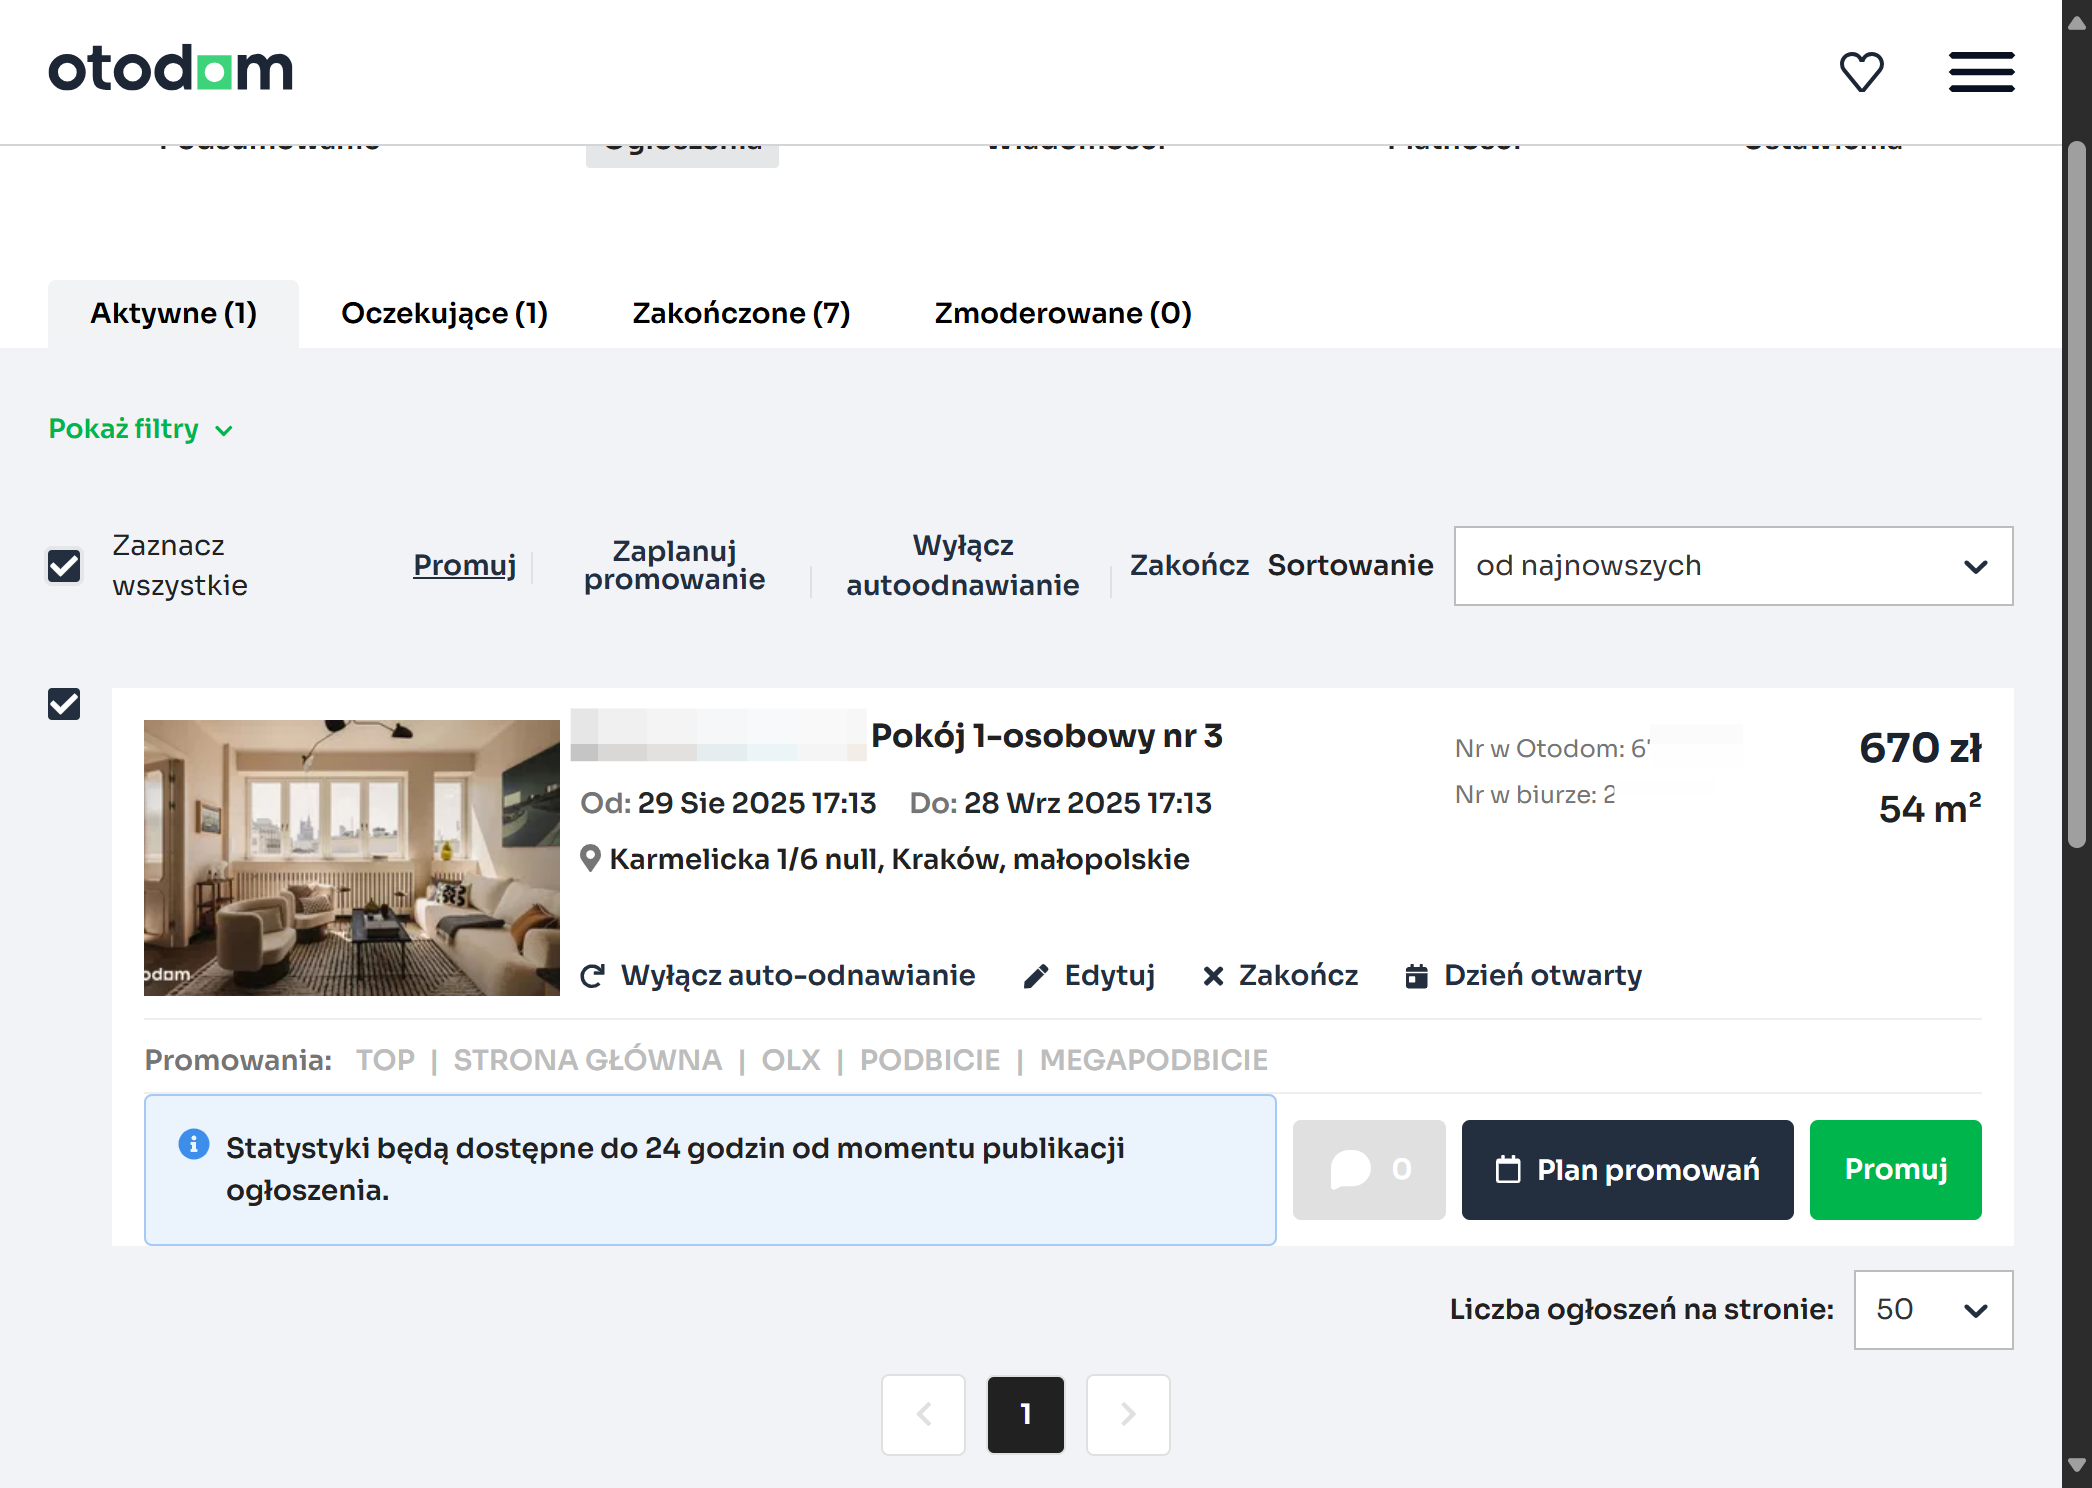Image resolution: width=2092 pixels, height=1488 pixels.
Task: Toggle the Zaznacz wszystkie checkbox
Action: tap(64, 566)
